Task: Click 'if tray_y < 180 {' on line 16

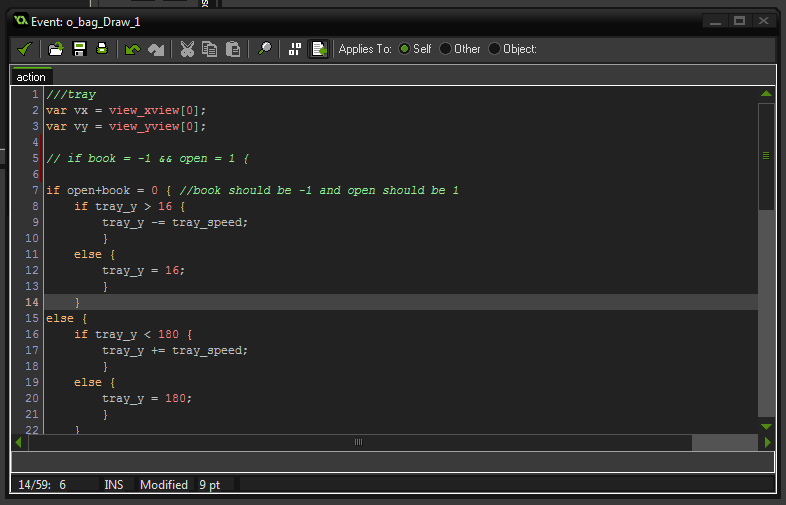Action: [133, 334]
